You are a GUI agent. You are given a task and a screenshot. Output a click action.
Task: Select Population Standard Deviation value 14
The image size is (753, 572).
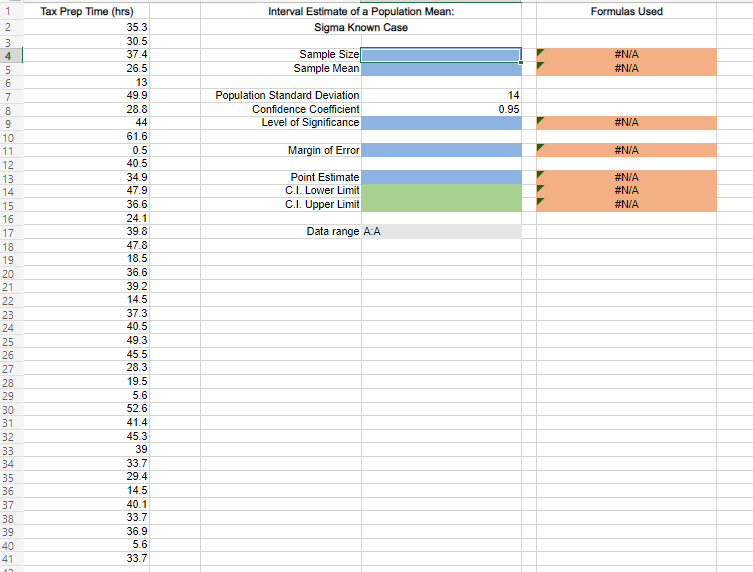click(x=441, y=96)
